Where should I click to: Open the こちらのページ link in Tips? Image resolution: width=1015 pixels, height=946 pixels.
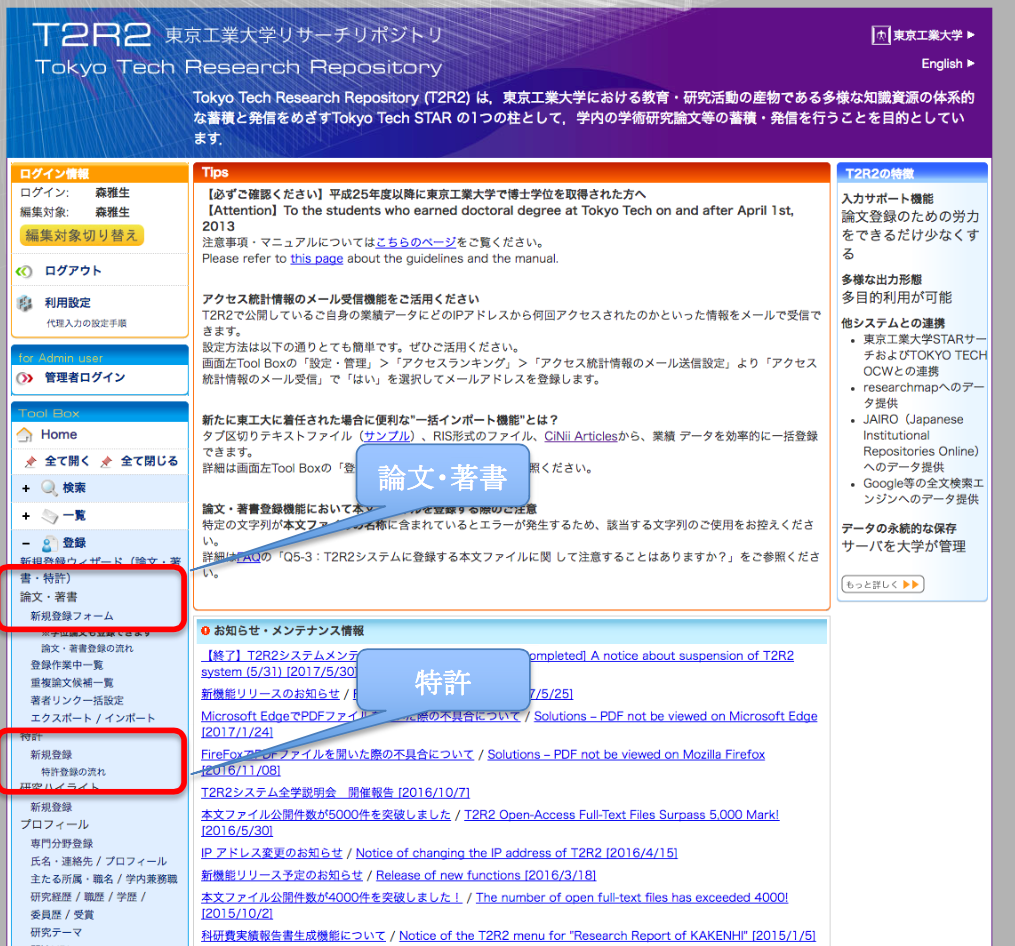pyautogui.click(x=416, y=242)
